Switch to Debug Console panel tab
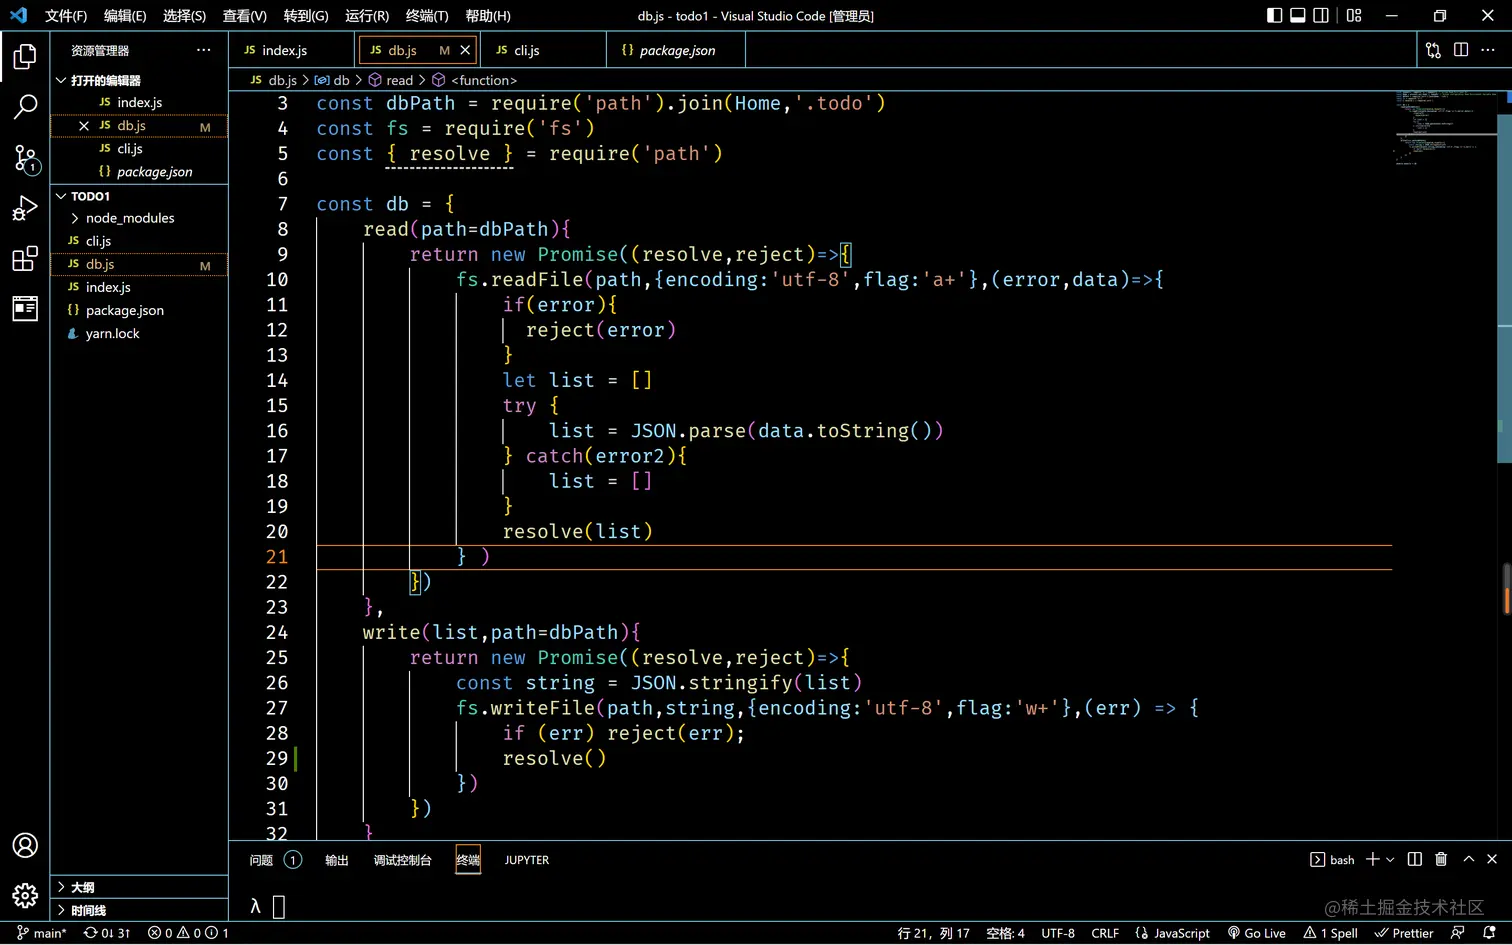The height and width of the screenshot is (945, 1512). [x=402, y=860]
